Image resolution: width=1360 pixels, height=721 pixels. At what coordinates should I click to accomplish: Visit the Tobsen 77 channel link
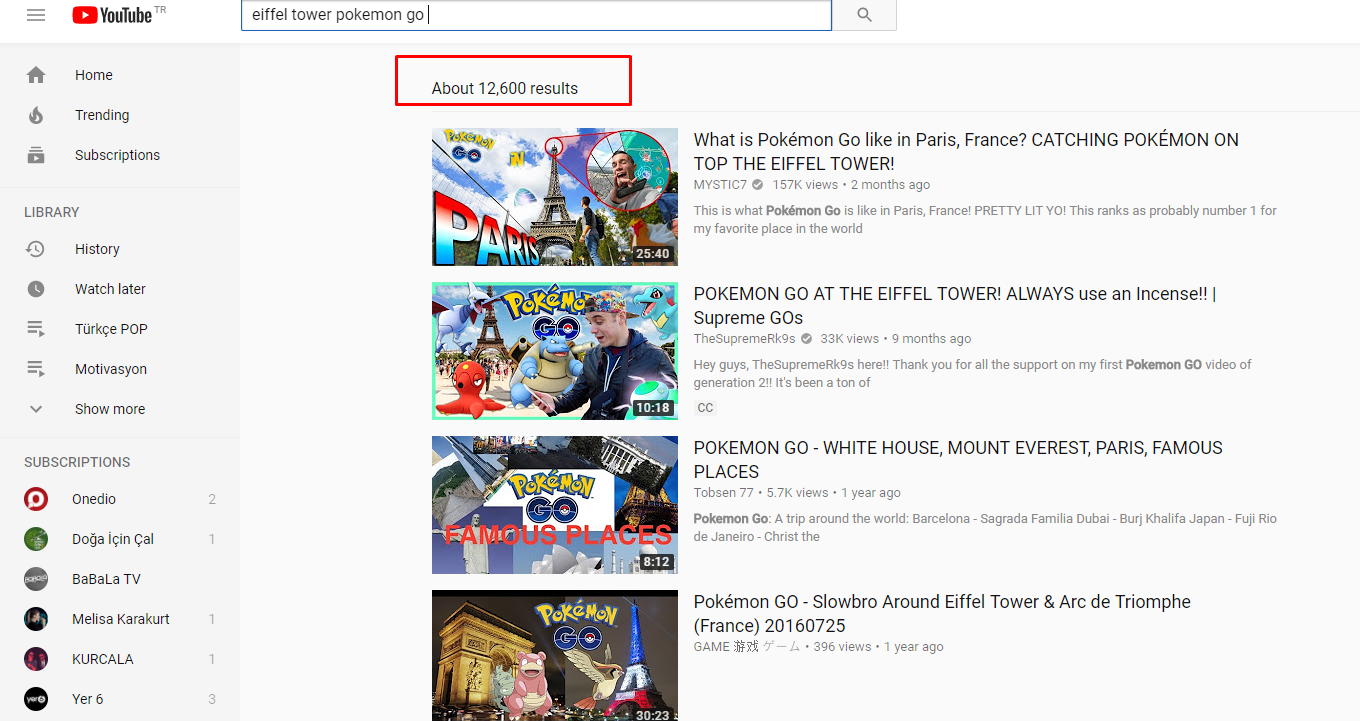(724, 493)
